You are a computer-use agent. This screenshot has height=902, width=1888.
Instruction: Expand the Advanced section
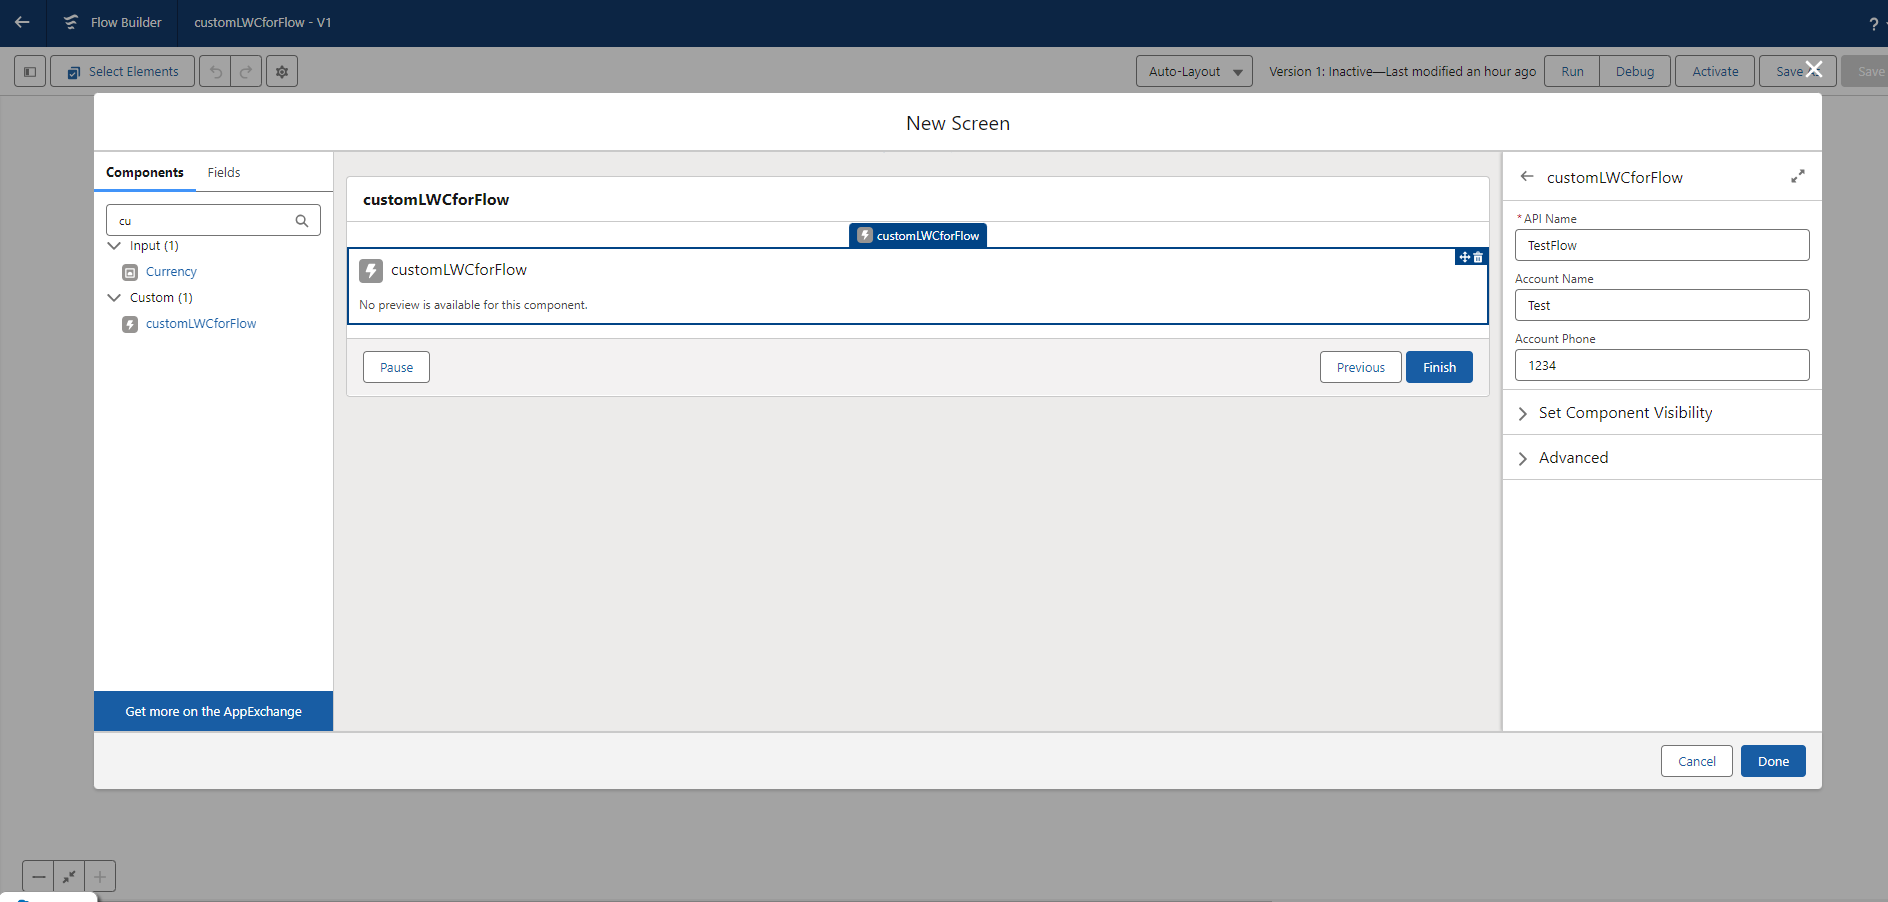[1662, 457]
